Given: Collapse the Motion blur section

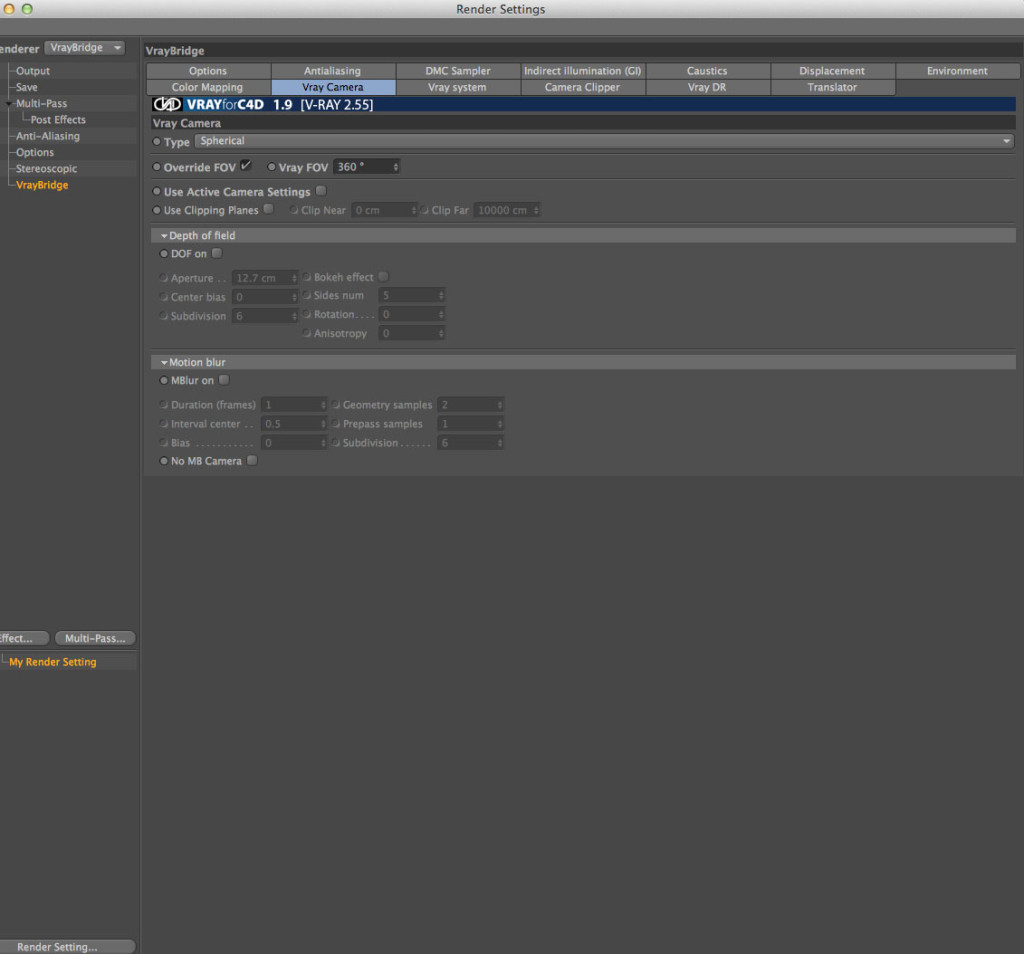Looking at the screenshot, I should [165, 362].
